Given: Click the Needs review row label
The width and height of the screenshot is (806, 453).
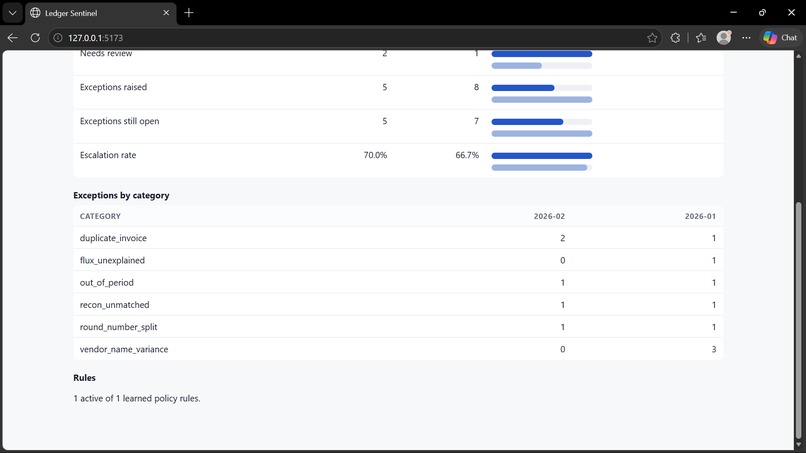Looking at the screenshot, I should [106, 53].
